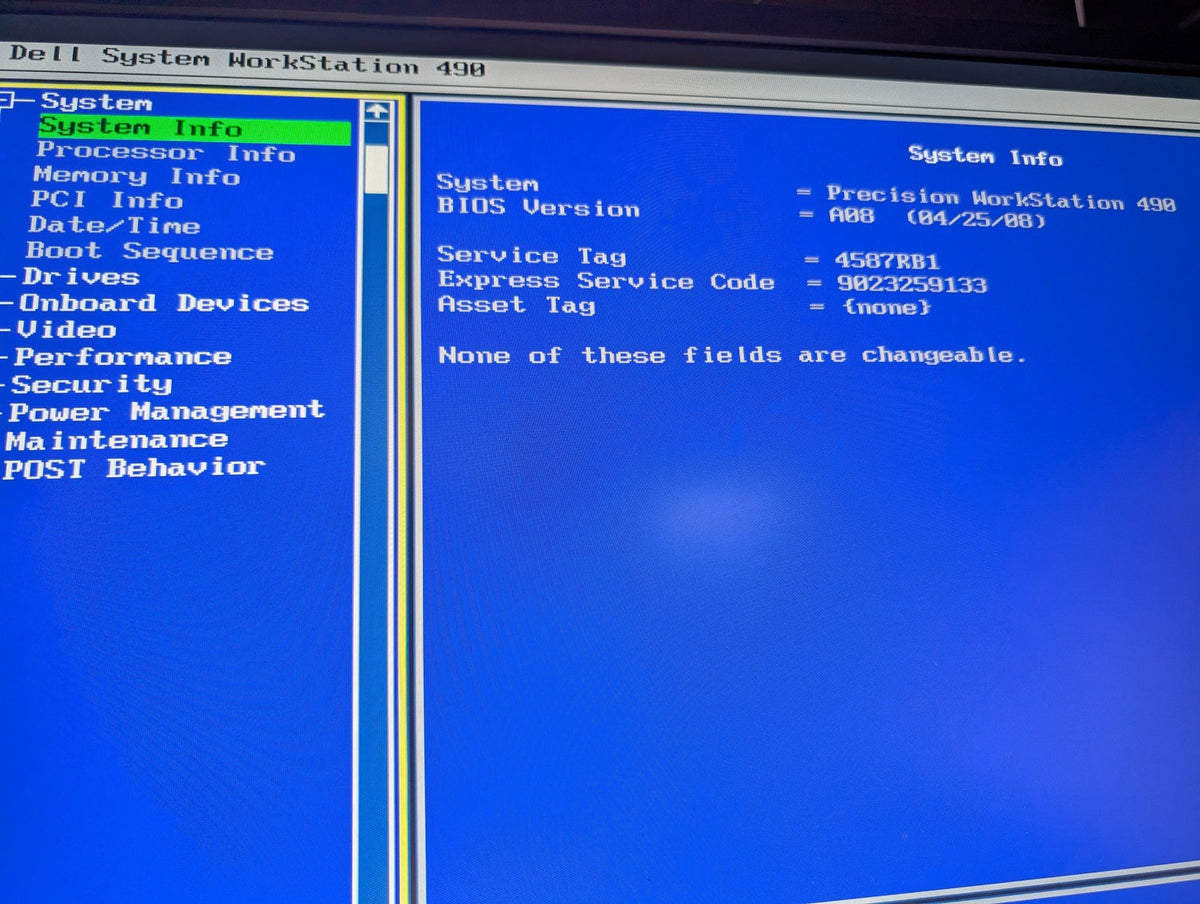Click the menu scrollbar thumb
Image resolution: width=1200 pixels, height=904 pixels.
pyautogui.click(x=376, y=168)
